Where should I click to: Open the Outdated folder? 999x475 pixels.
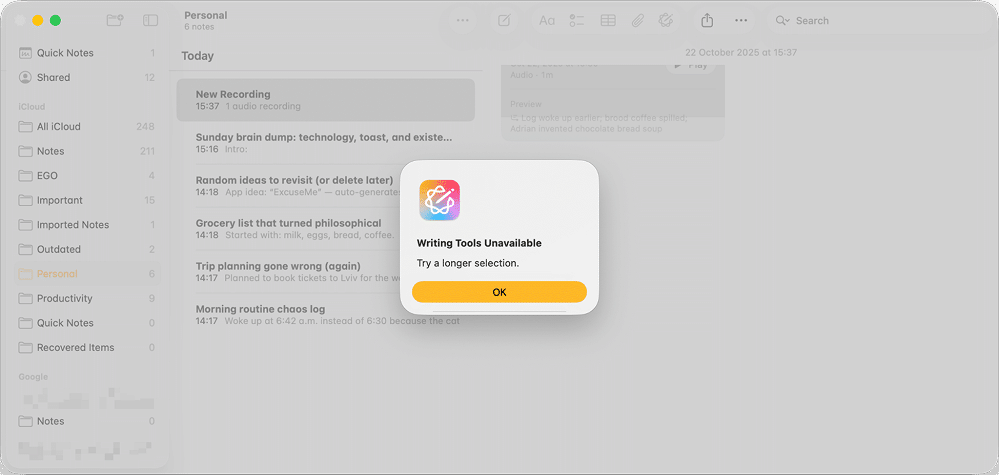point(87,249)
